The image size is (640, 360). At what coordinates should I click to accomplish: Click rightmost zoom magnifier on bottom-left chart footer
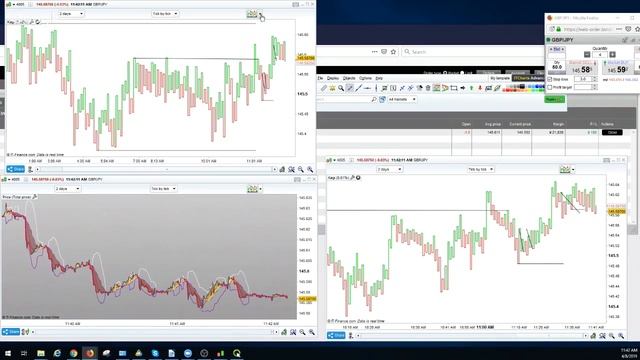[312, 332]
